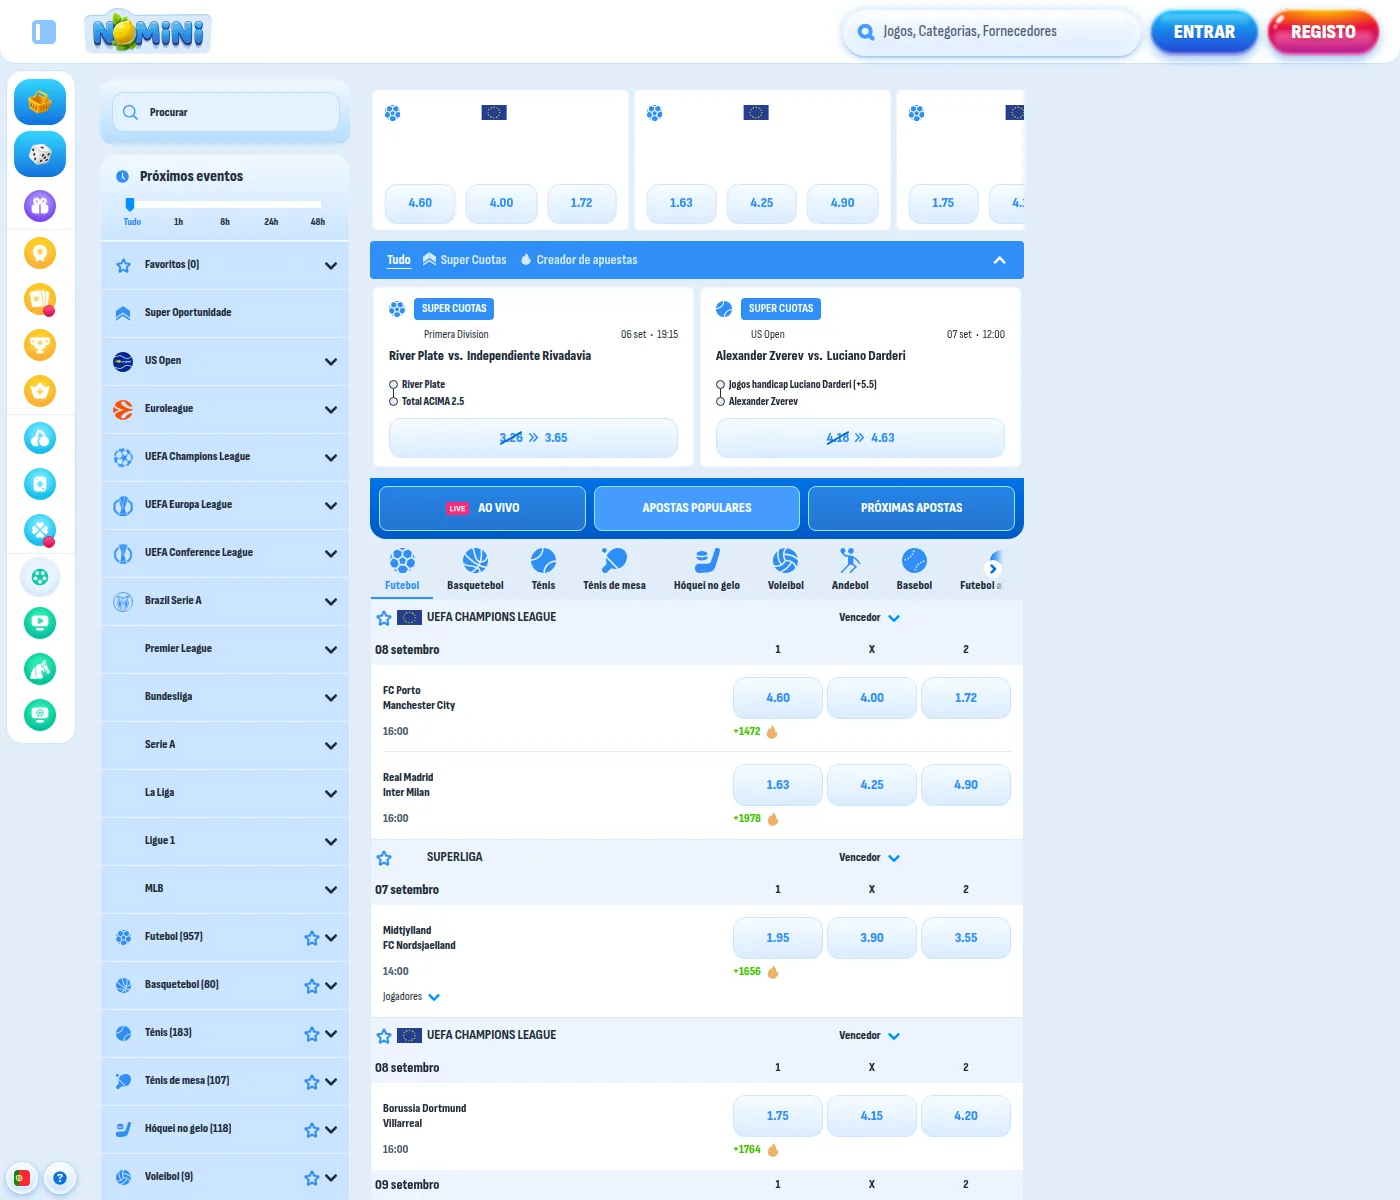This screenshot has height=1200, width=1400.
Task: Open the AO VIVO live tab
Action: click(482, 508)
